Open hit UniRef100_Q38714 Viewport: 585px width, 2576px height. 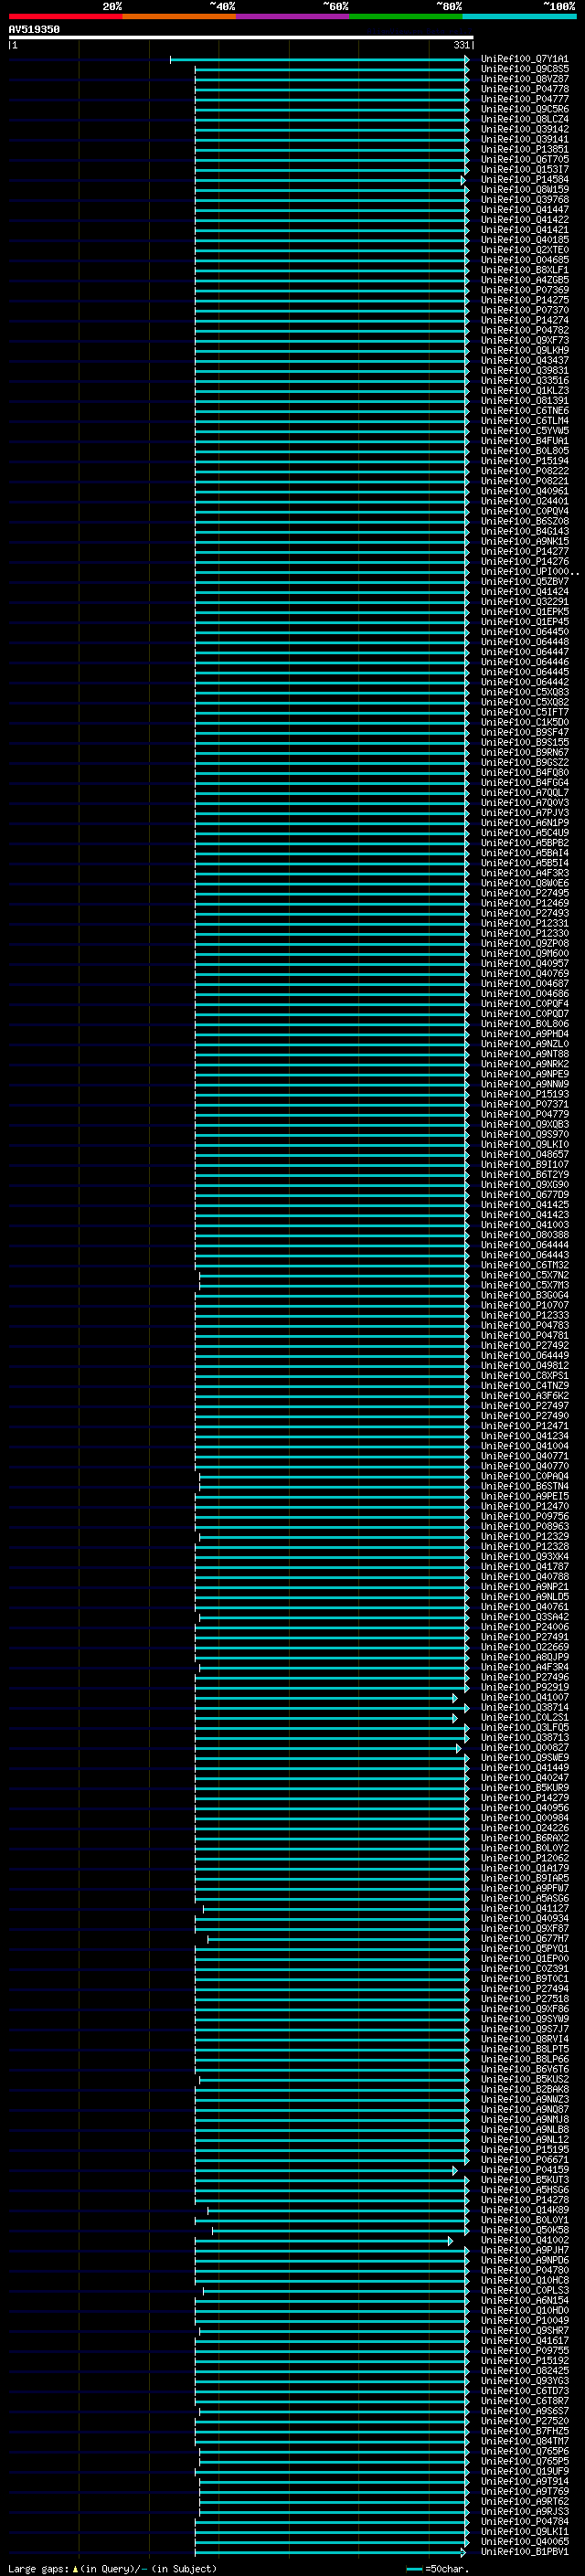tap(524, 1707)
